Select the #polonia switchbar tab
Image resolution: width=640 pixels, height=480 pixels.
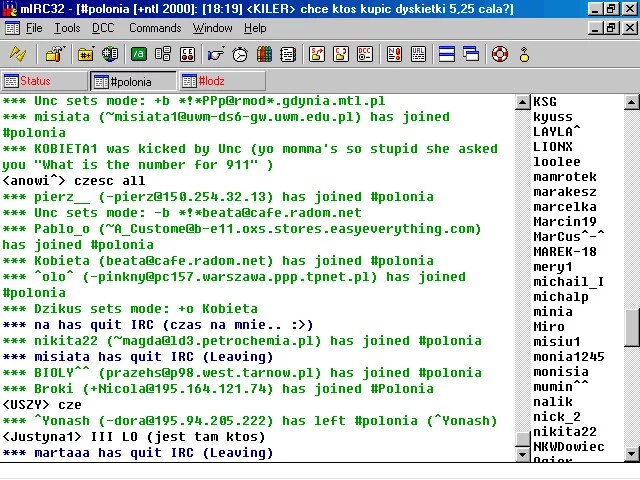(133, 81)
